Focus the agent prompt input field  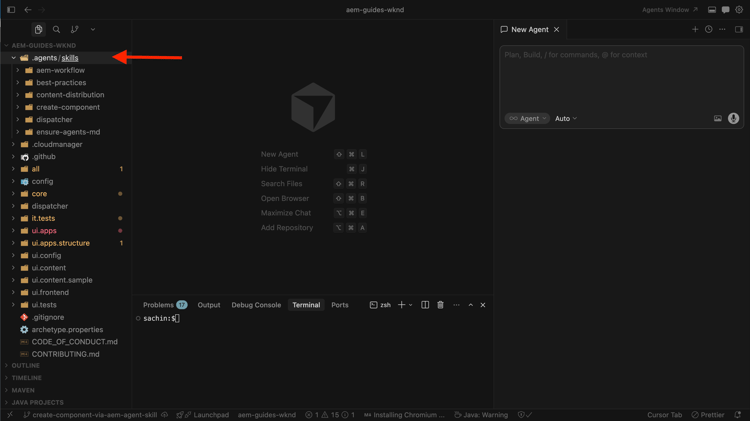coord(621,77)
